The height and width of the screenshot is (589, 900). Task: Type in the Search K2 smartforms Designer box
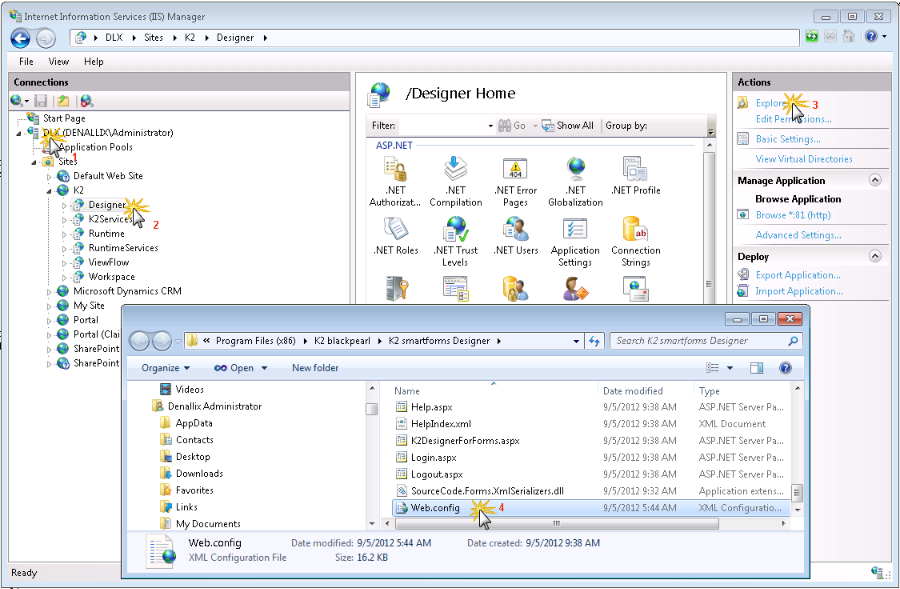(705, 340)
